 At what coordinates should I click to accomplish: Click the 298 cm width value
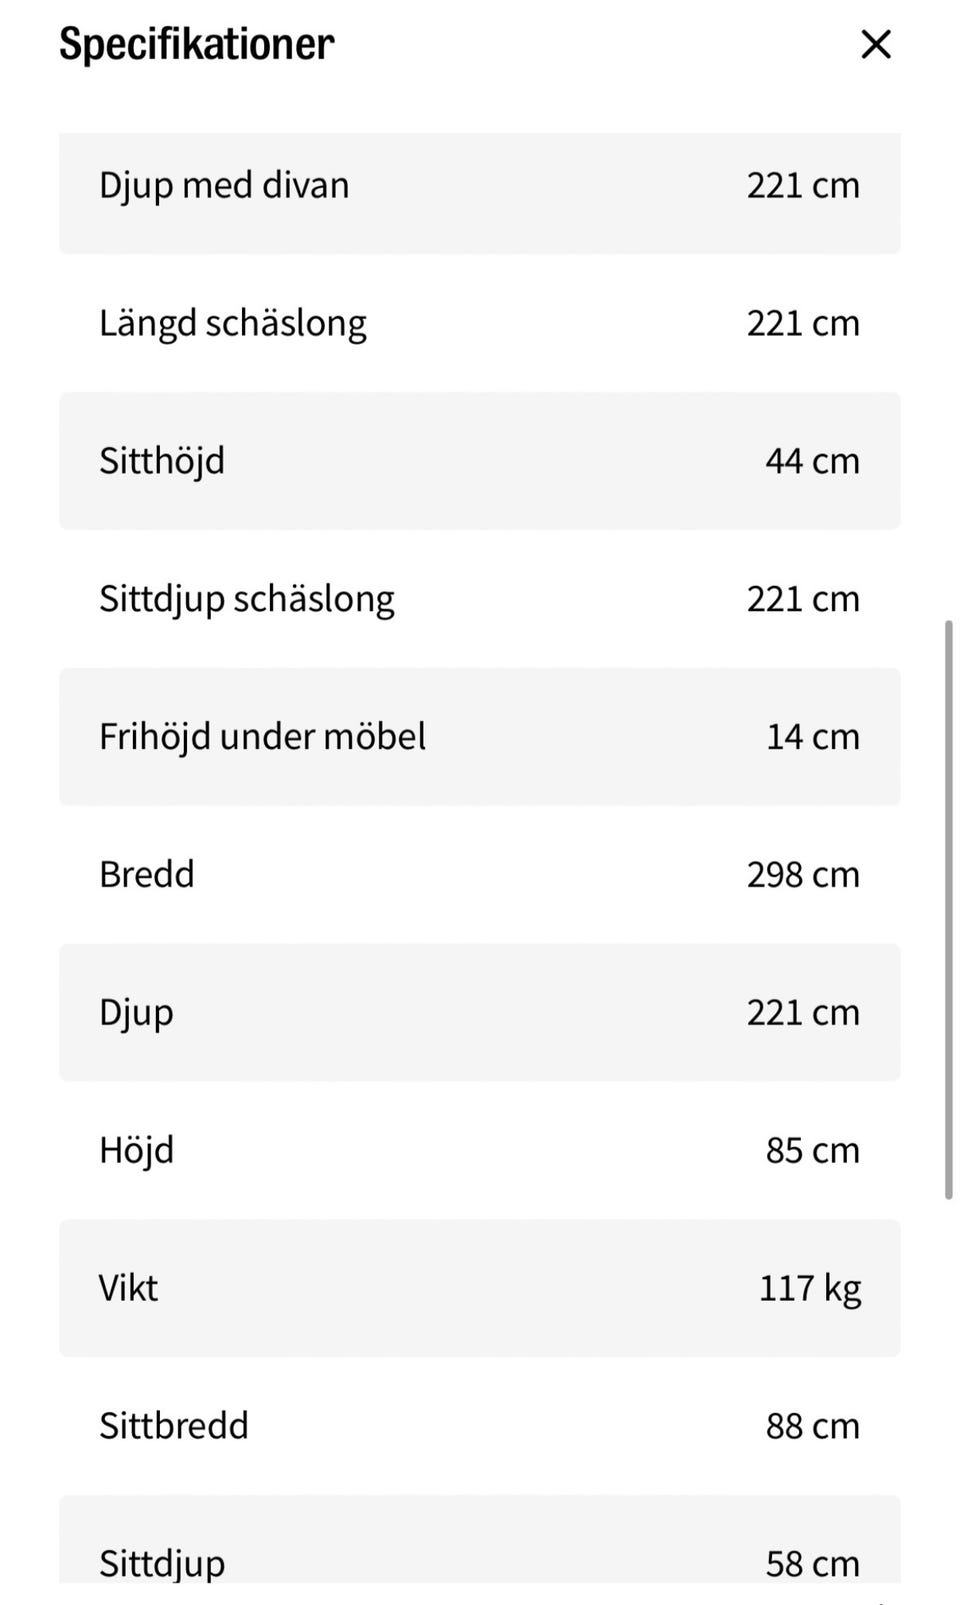(x=803, y=875)
